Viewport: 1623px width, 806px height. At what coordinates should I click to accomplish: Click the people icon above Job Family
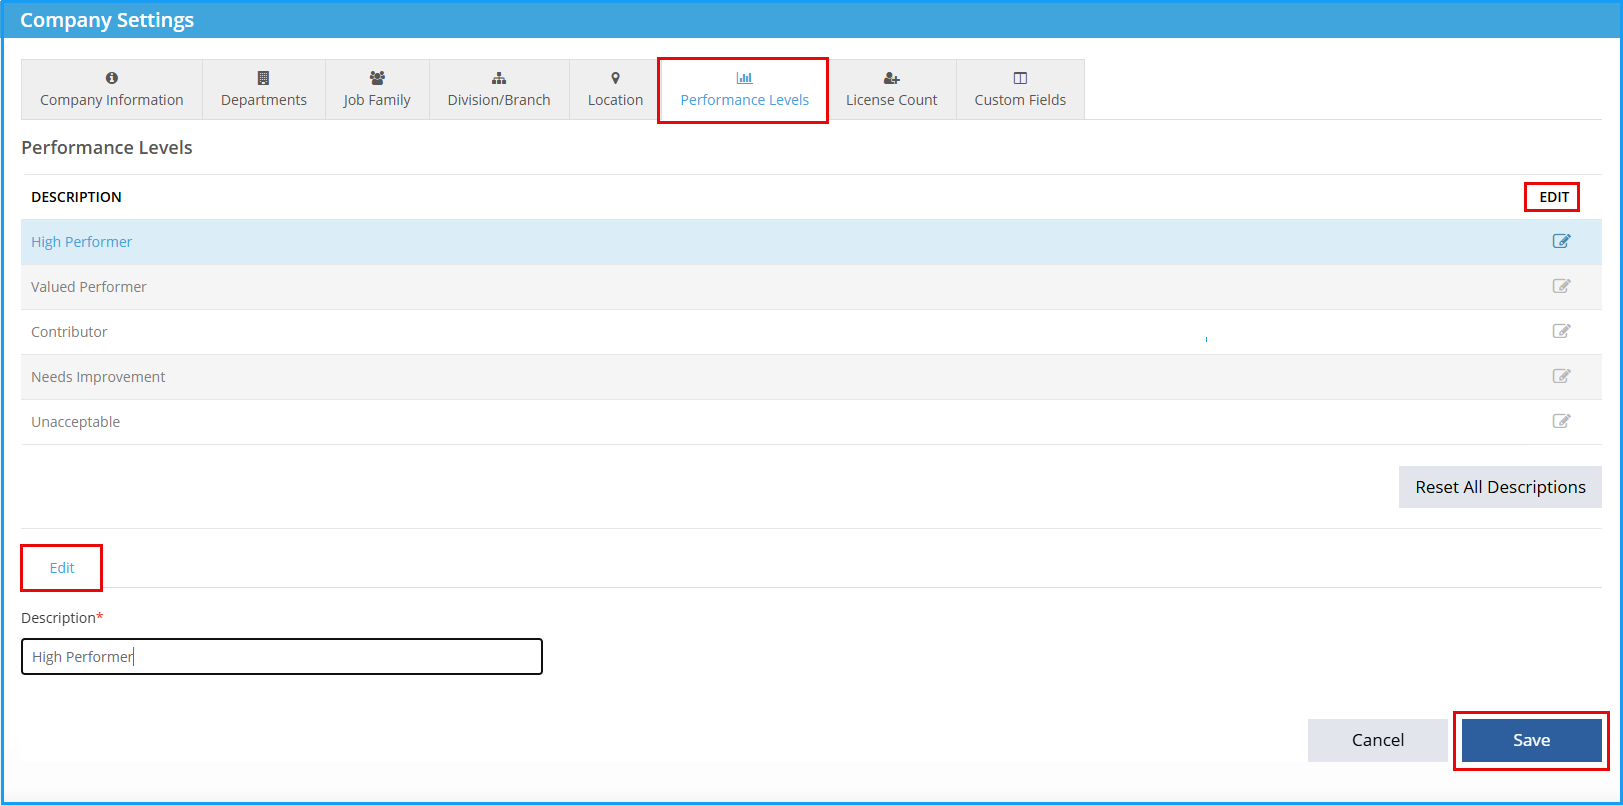coord(377,78)
